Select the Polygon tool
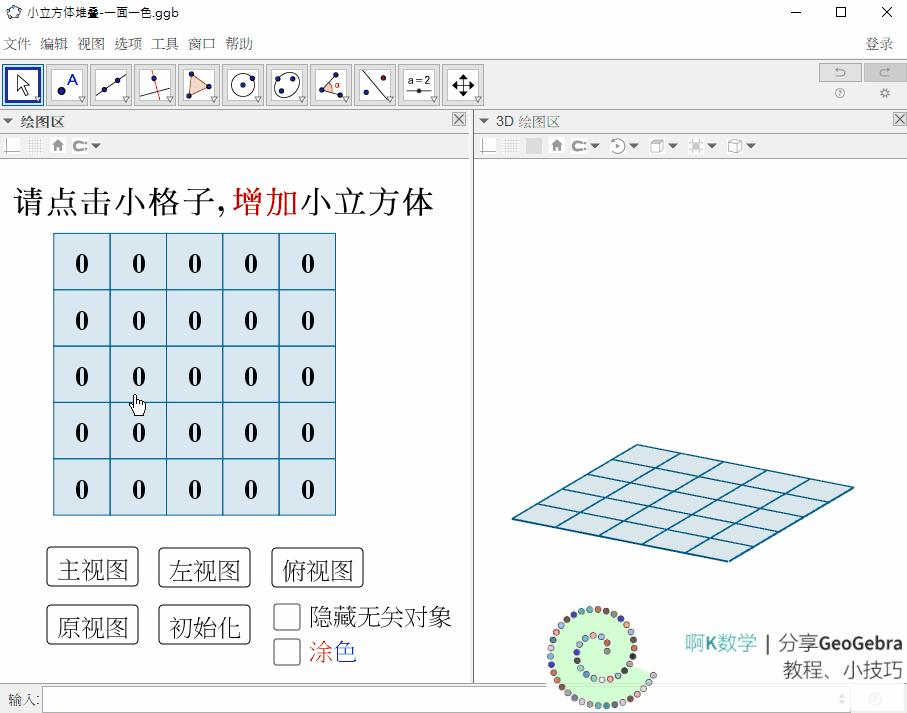This screenshot has height=713, width=907. click(199, 85)
